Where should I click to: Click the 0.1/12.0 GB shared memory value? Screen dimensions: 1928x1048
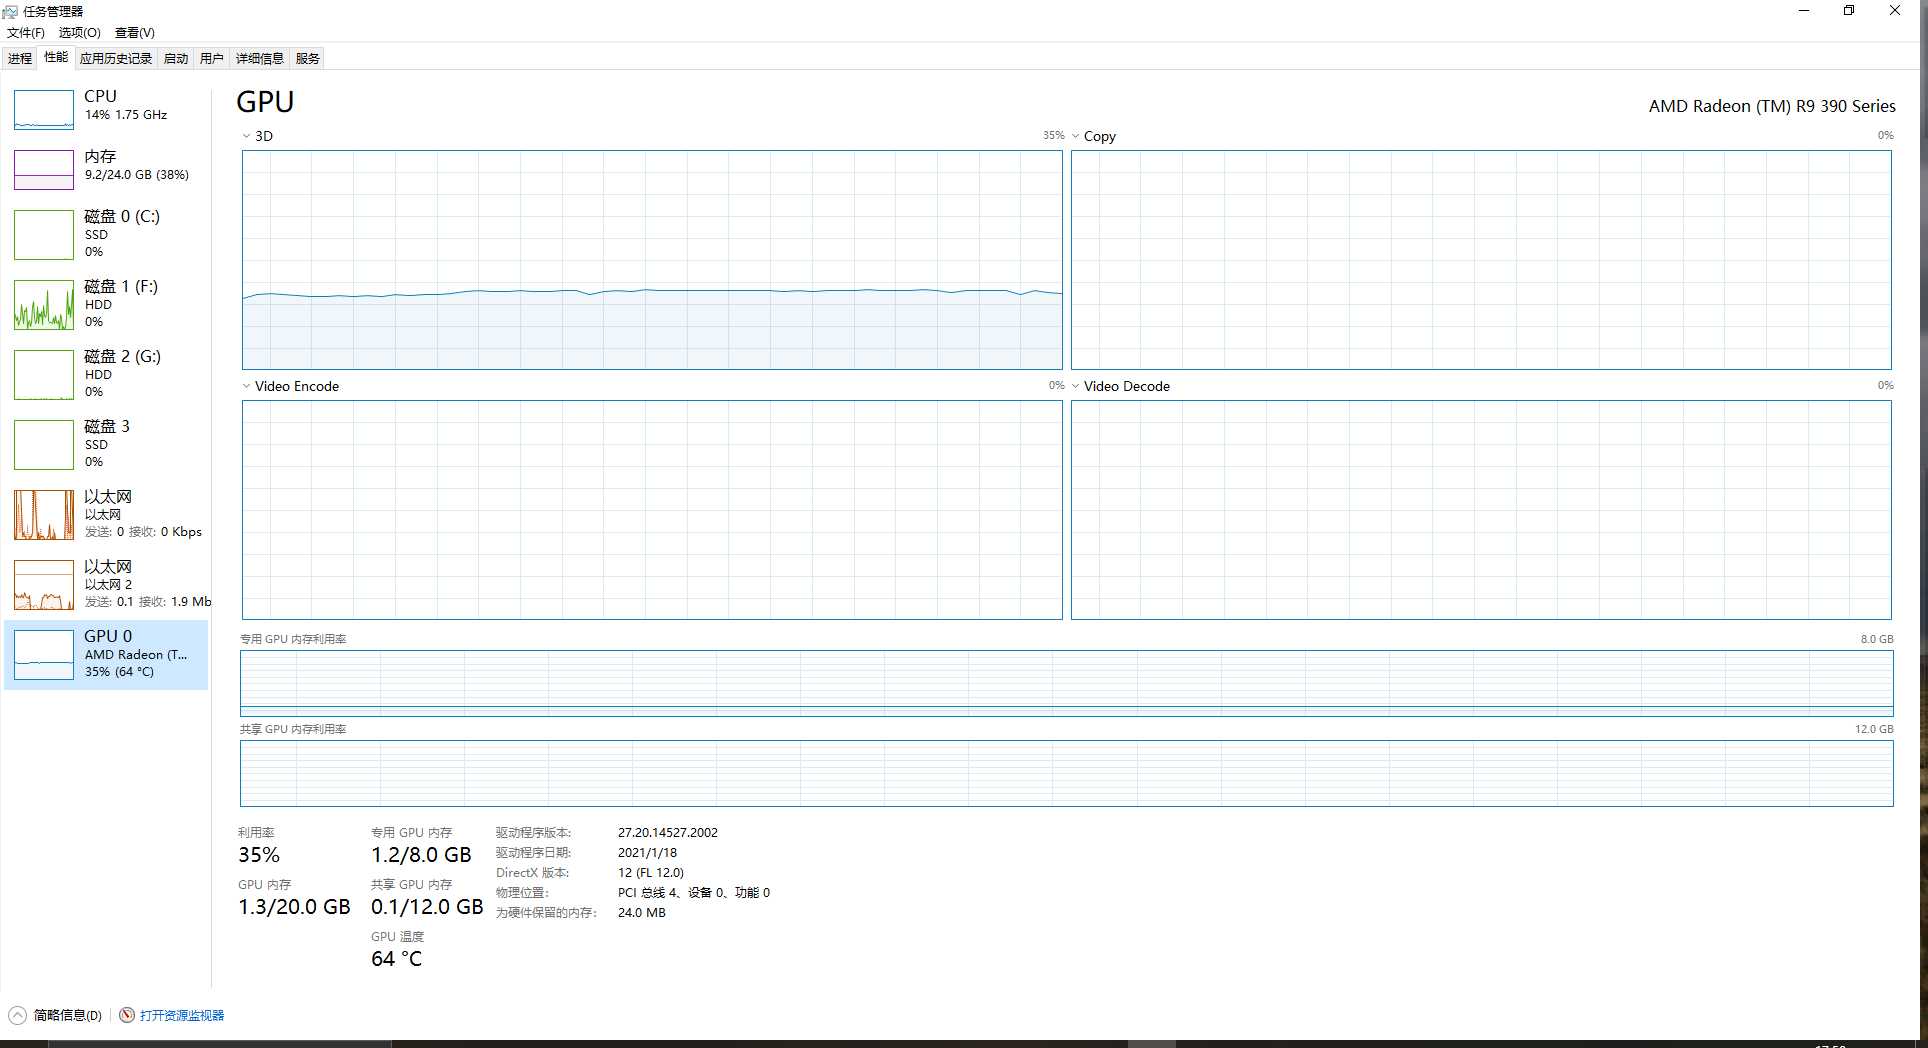click(x=427, y=907)
